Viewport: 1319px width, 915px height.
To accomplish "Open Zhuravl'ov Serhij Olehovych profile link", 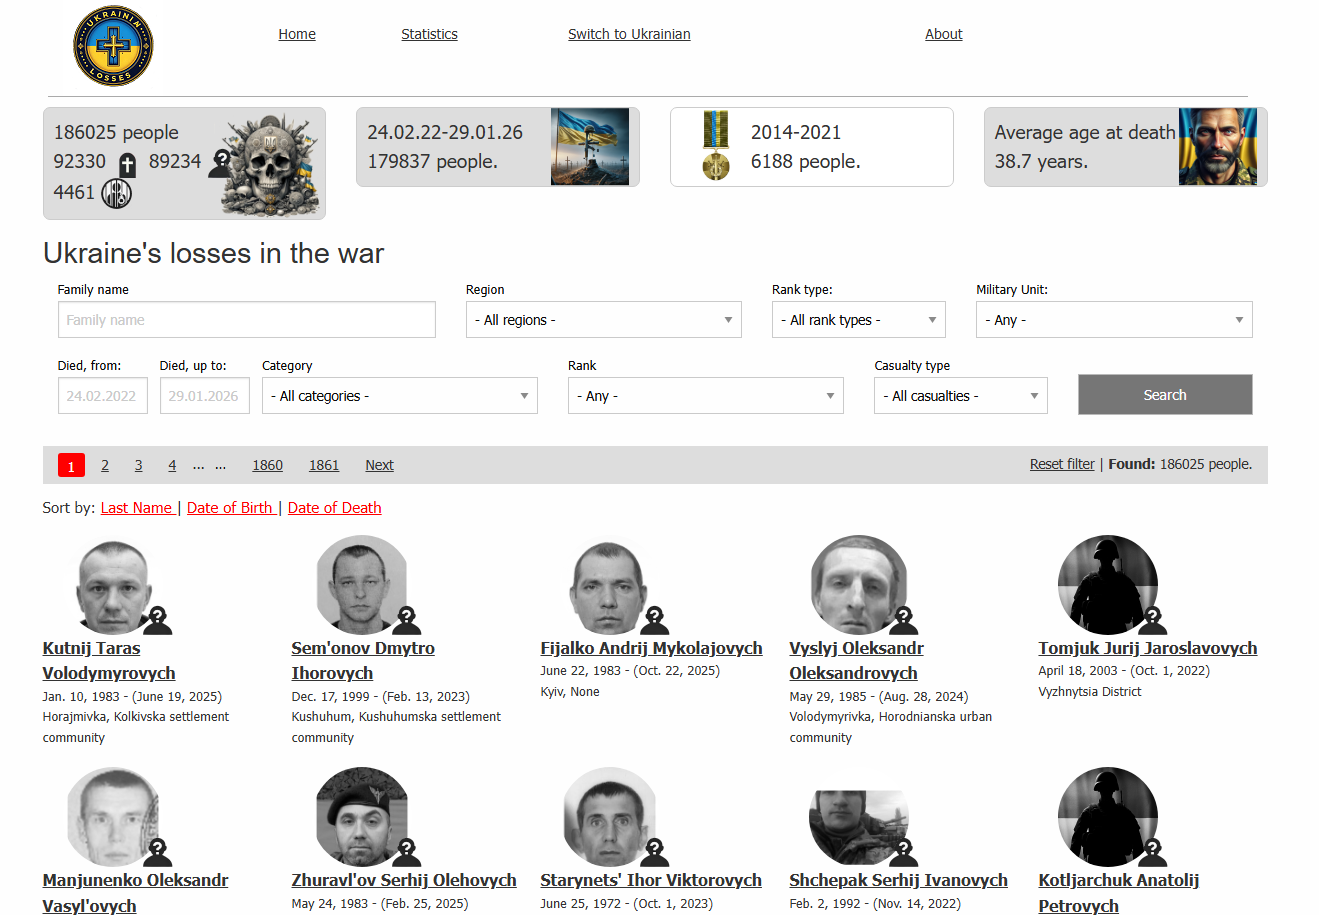I will [x=404, y=880].
